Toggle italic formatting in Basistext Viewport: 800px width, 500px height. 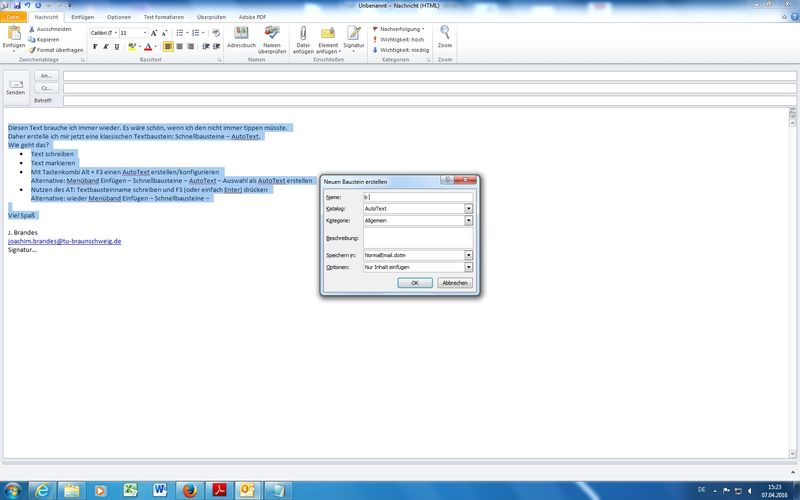tap(106, 46)
